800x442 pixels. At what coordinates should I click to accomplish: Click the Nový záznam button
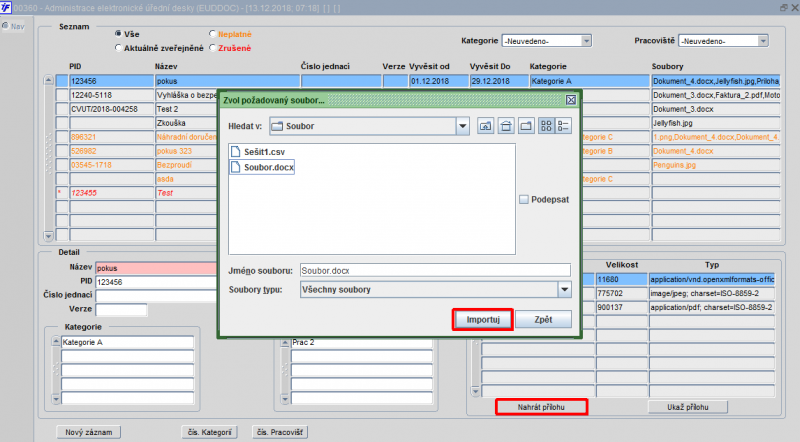click(x=89, y=432)
